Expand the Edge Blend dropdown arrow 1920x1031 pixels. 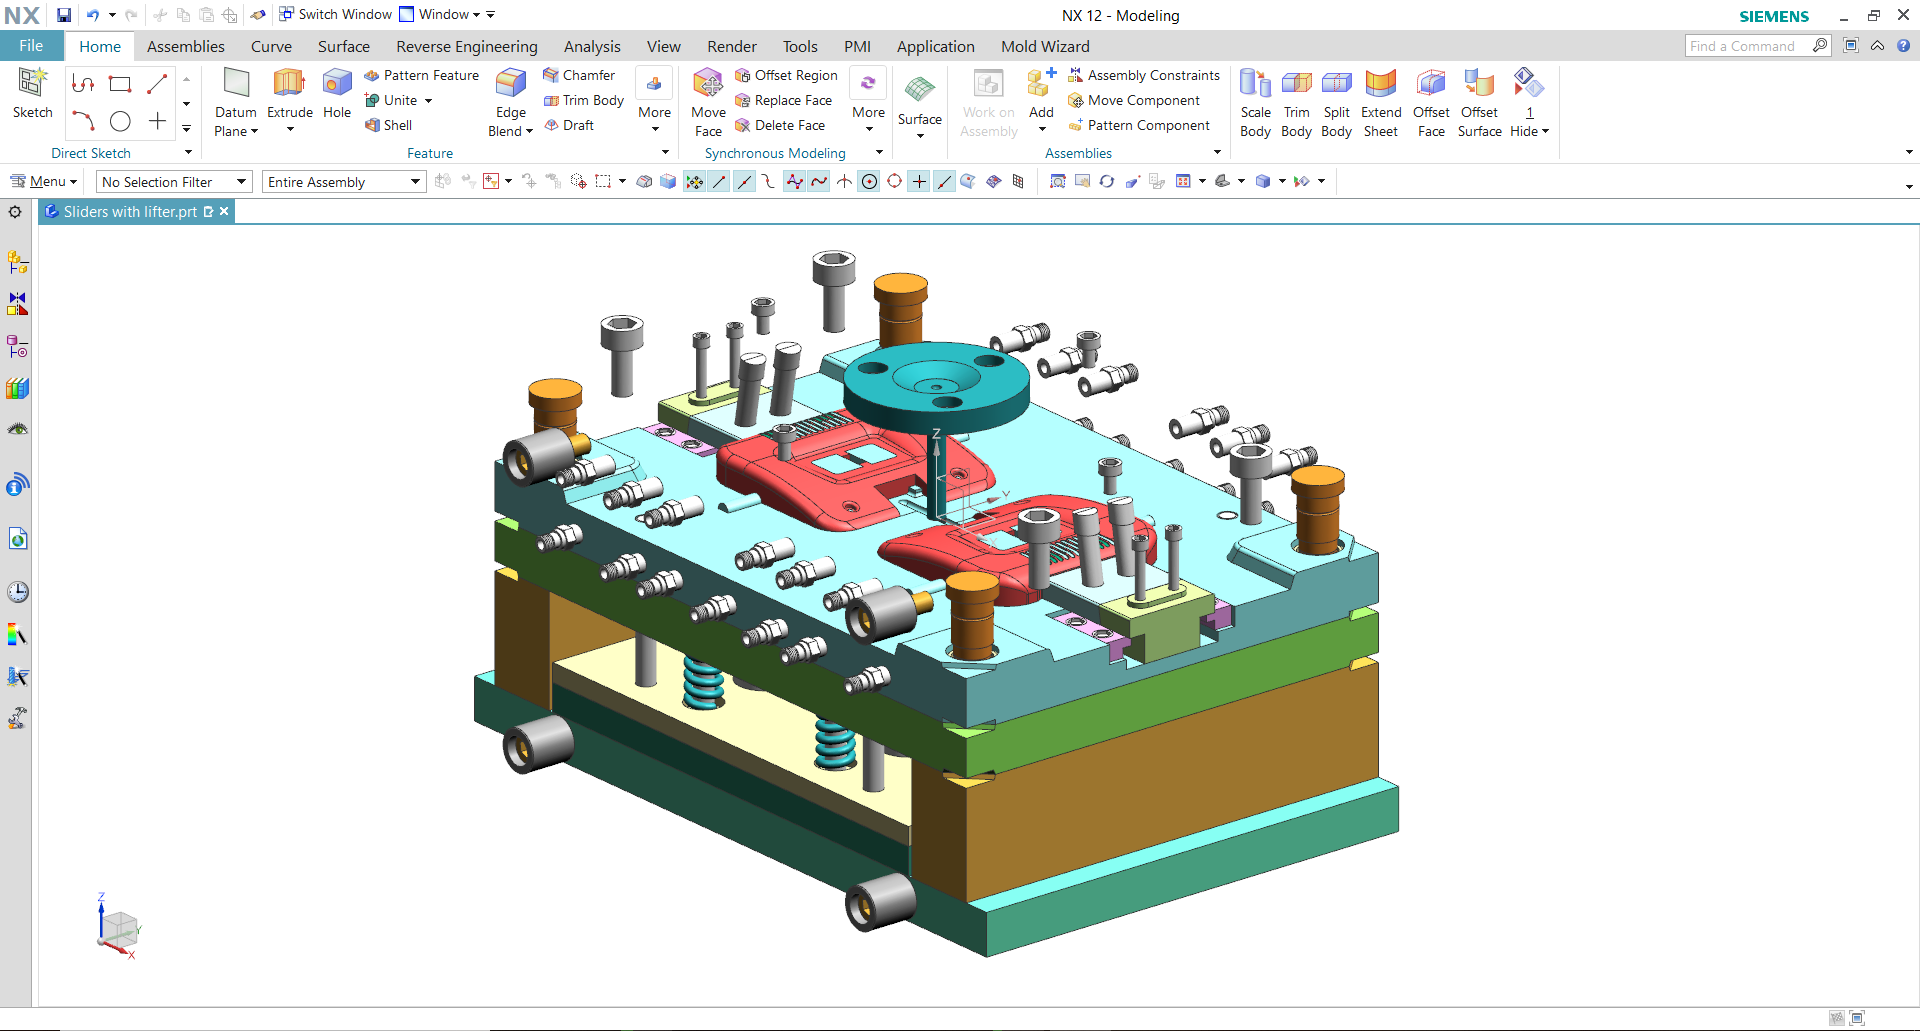(x=529, y=132)
